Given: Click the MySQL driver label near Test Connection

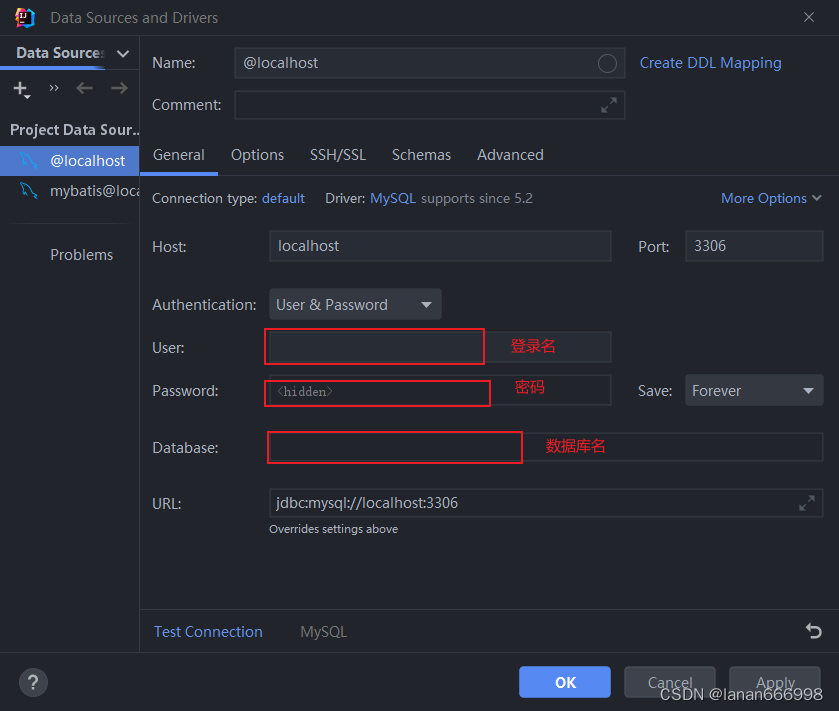Looking at the screenshot, I should (324, 632).
